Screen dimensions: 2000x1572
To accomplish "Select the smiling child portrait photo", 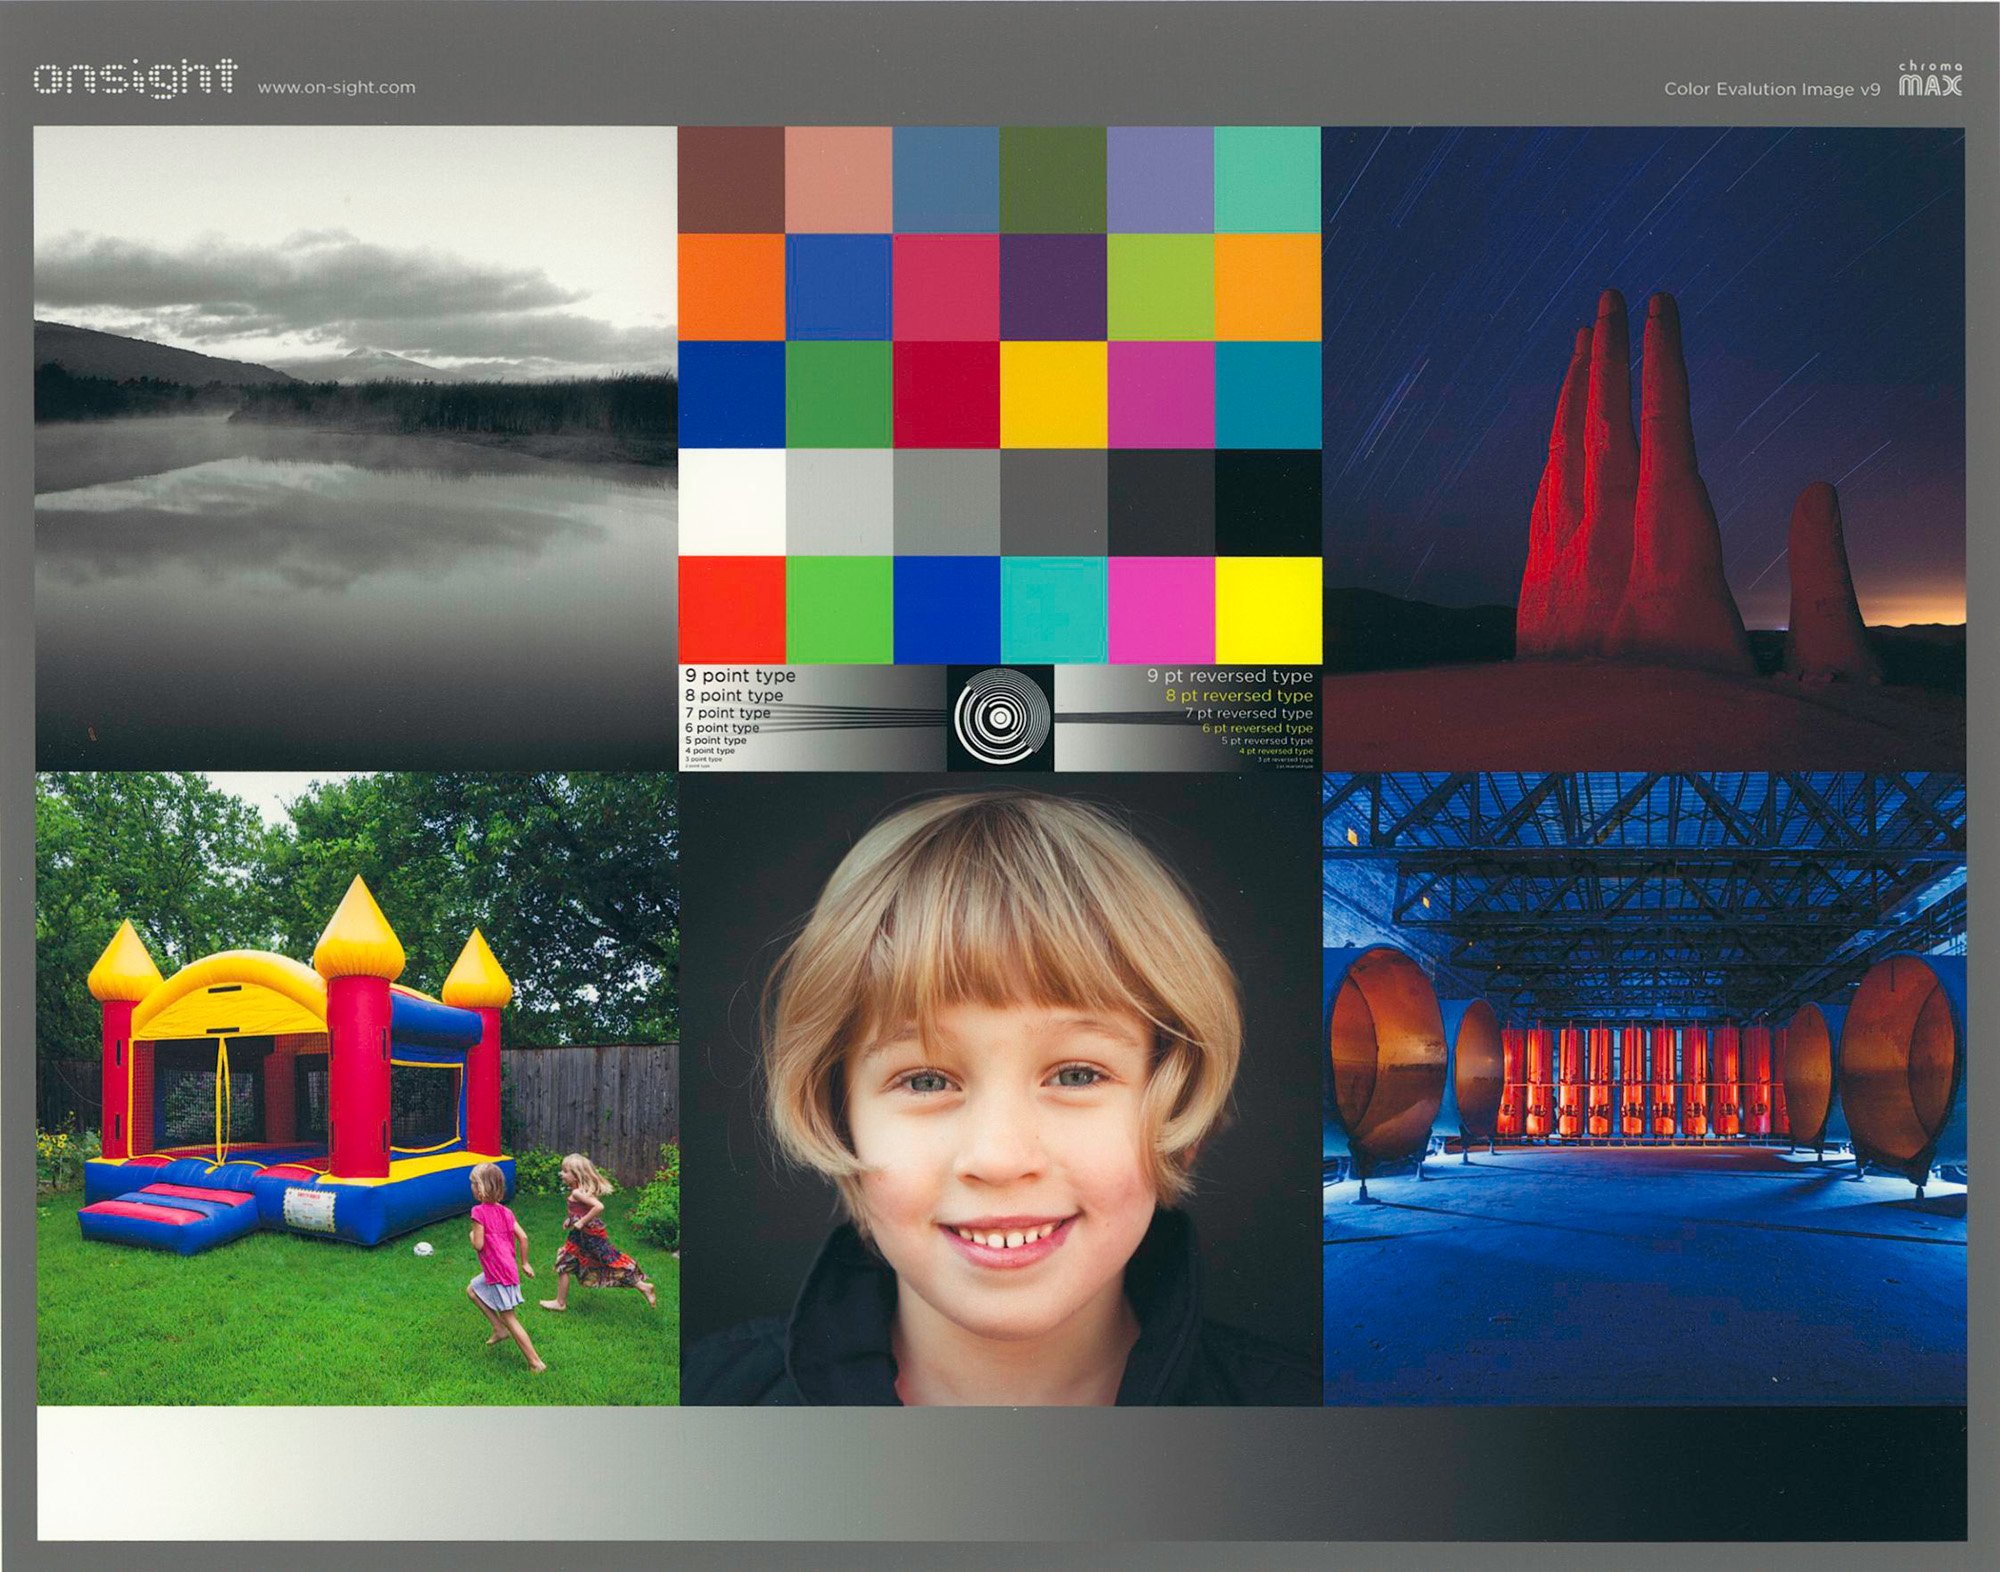I will tap(1000, 1088).
